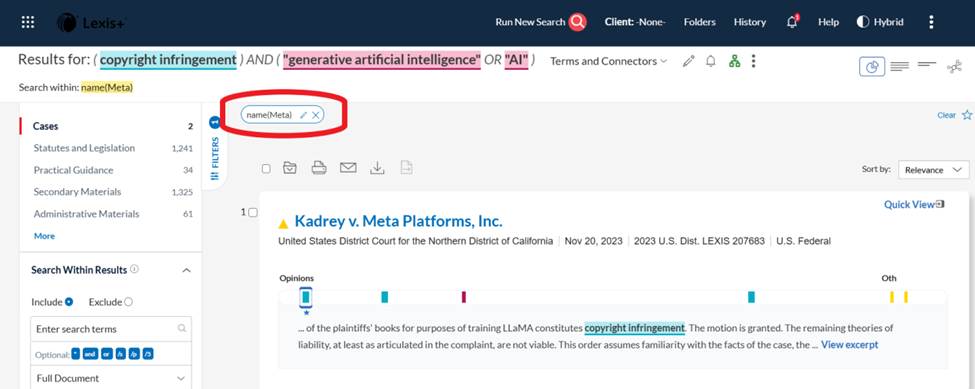Insert the /s connector
This screenshot has height=389, width=975.
121,354
